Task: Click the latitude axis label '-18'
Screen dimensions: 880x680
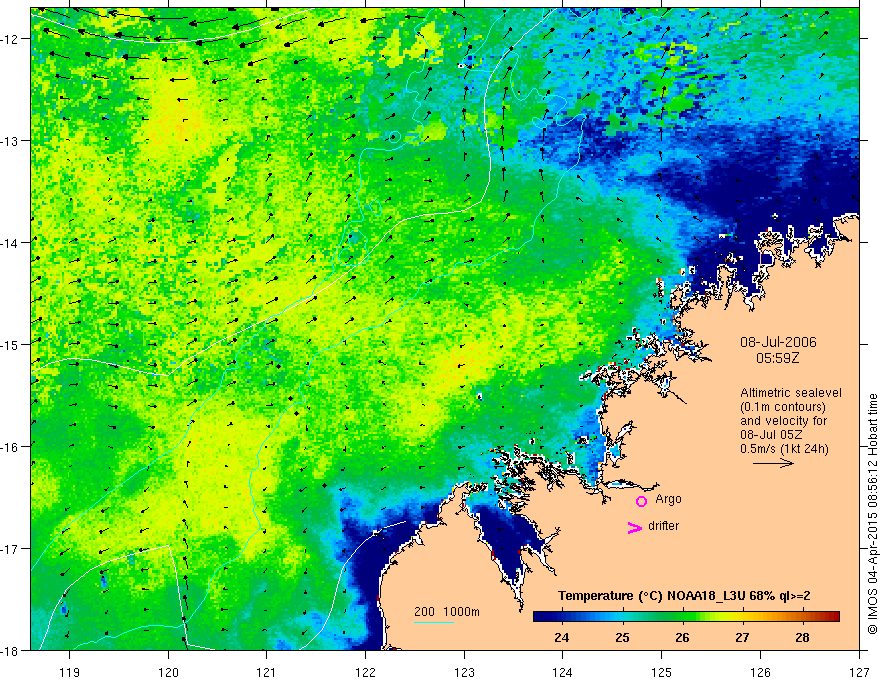Action: coord(11,650)
